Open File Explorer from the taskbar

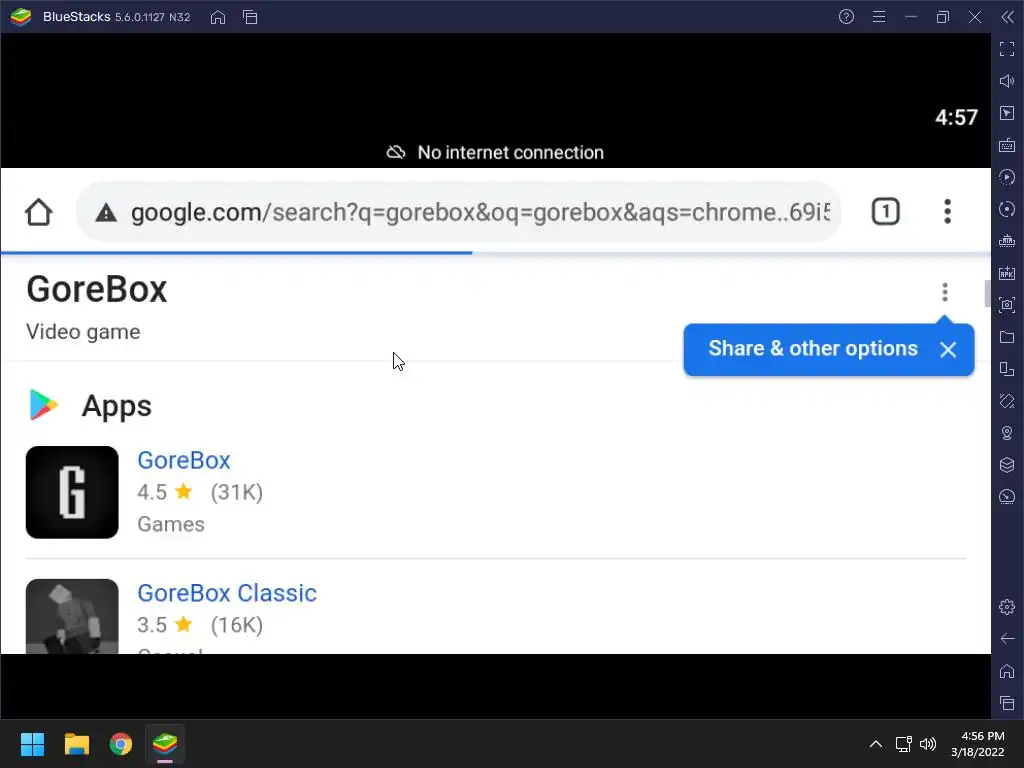76,744
